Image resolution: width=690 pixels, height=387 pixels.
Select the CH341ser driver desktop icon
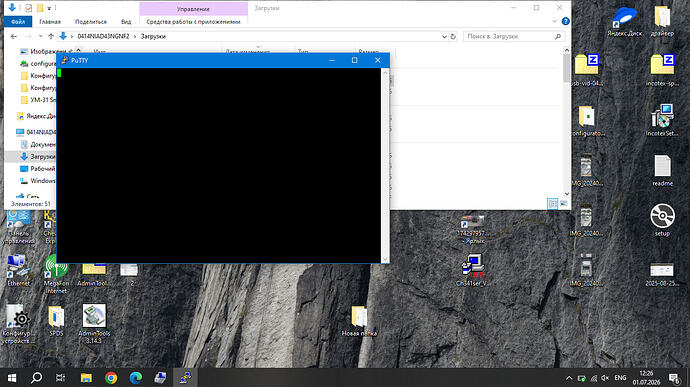[472, 270]
